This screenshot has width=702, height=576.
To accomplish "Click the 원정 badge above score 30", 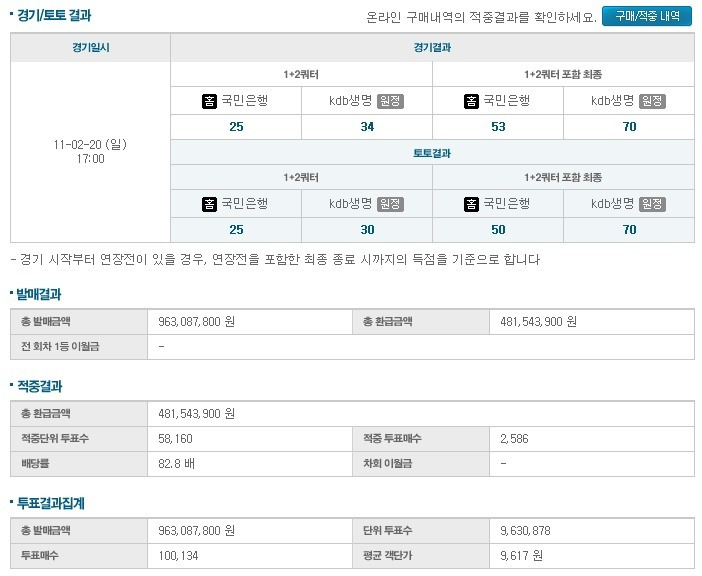I will tap(390, 205).
